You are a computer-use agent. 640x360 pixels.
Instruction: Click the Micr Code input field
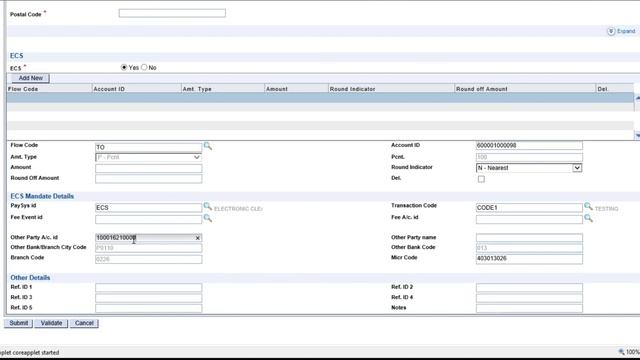click(x=529, y=258)
